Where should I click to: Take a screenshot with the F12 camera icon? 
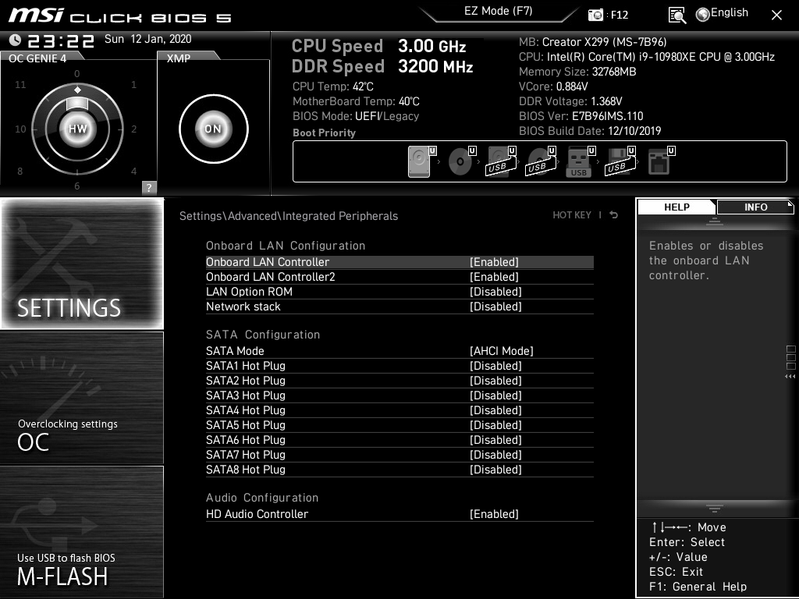595,15
